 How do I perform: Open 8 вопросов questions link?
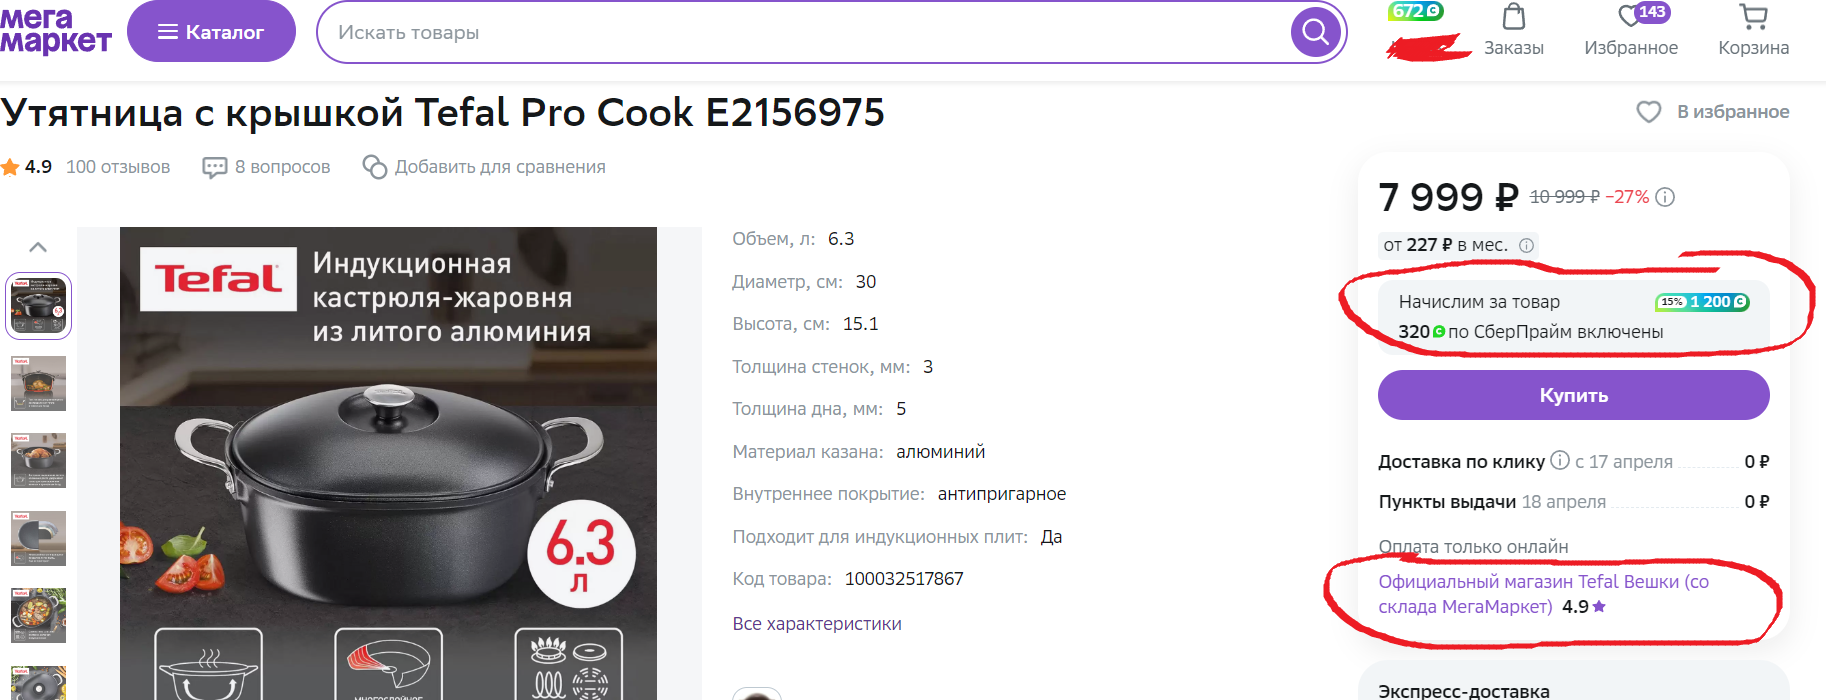[282, 167]
